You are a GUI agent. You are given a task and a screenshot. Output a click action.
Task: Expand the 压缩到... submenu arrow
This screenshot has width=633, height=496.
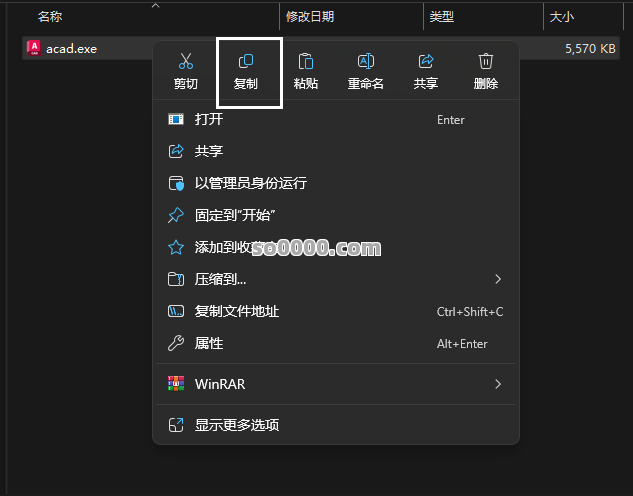[498, 279]
